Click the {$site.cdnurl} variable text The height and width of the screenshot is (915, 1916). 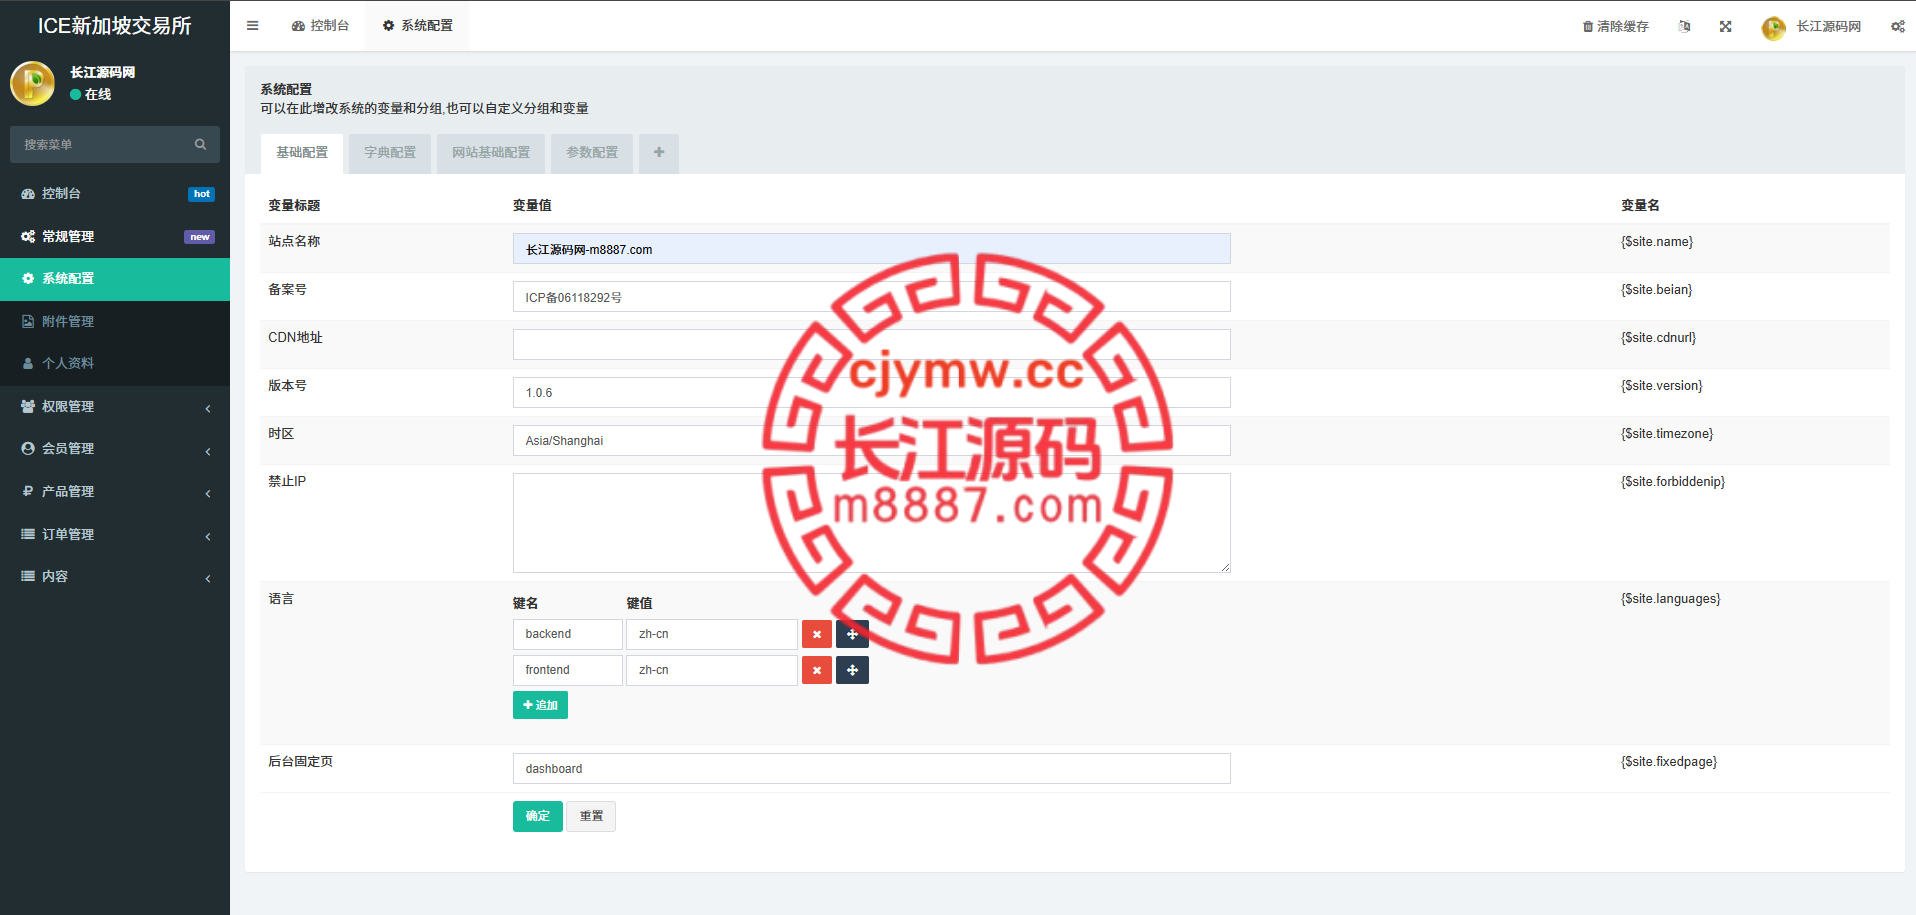point(1659,338)
